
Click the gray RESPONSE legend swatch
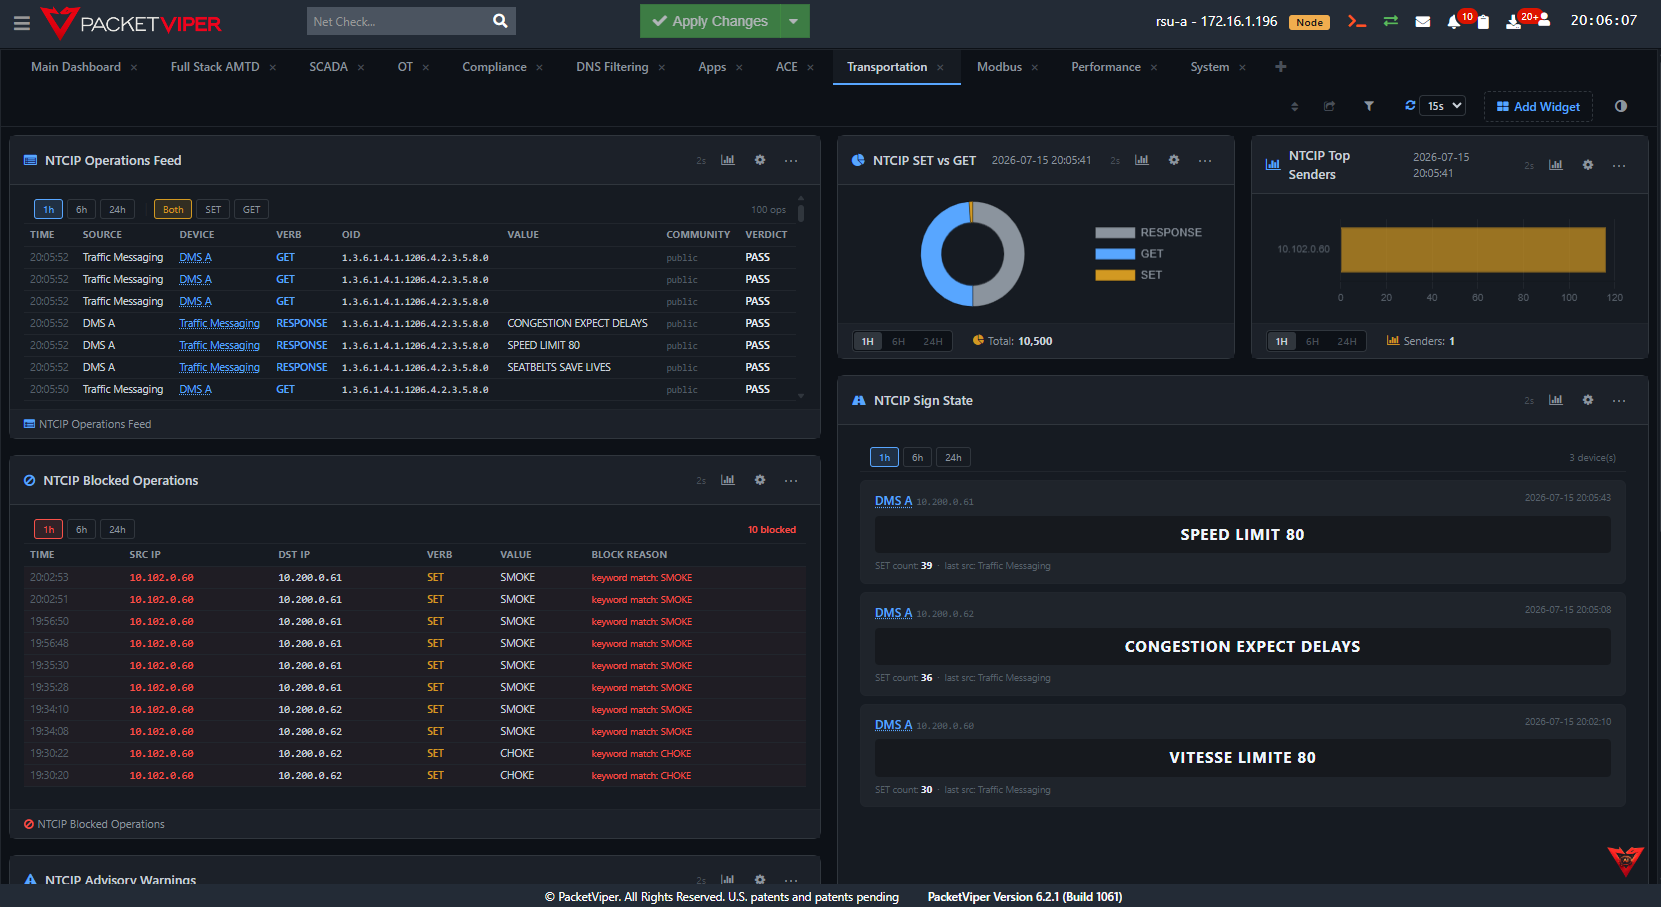pyautogui.click(x=1115, y=233)
